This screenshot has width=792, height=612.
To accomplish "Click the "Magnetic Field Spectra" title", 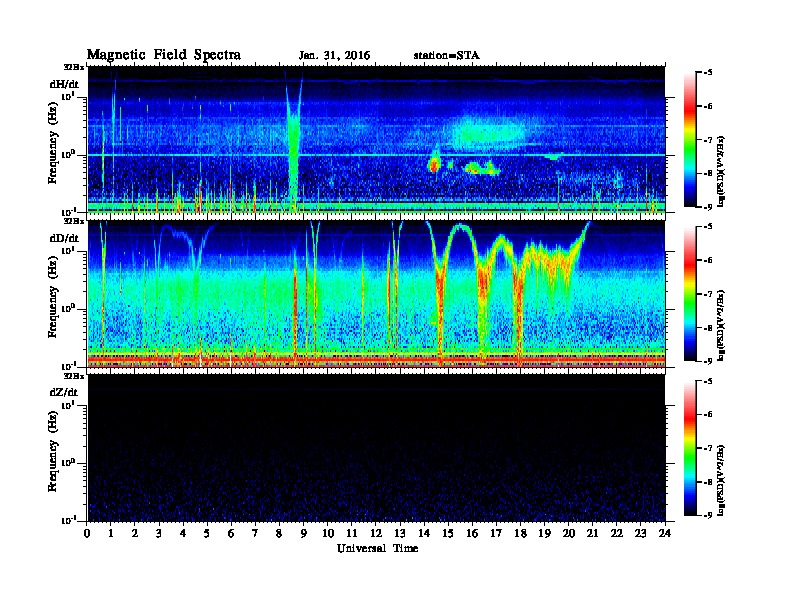I will pyautogui.click(x=164, y=55).
